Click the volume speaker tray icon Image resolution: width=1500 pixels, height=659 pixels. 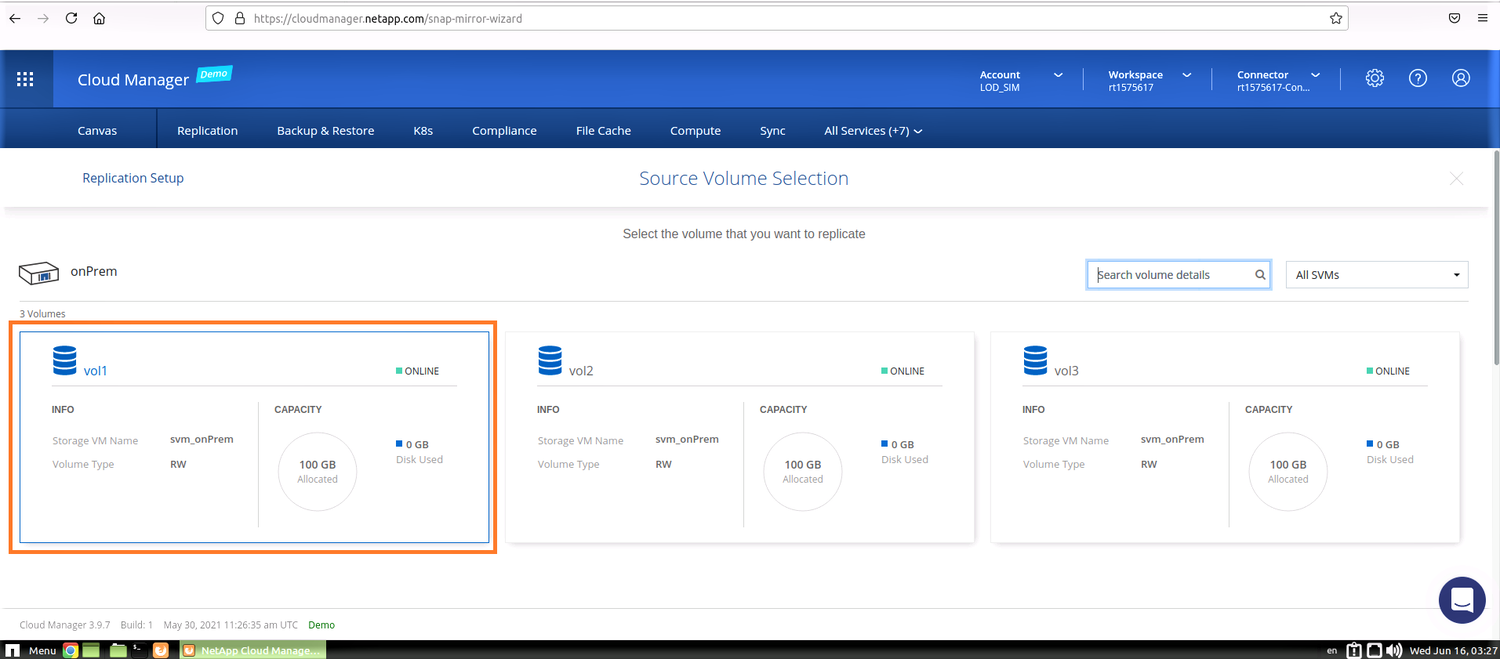point(1394,650)
